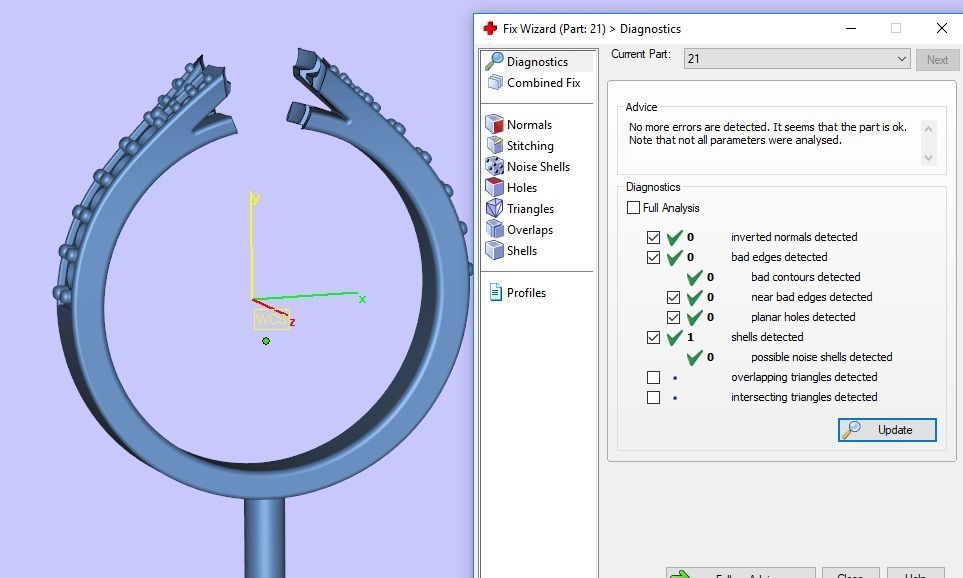This screenshot has height=578, width=963.
Task: Click the 'shells detected' label
Action: (x=767, y=337)
